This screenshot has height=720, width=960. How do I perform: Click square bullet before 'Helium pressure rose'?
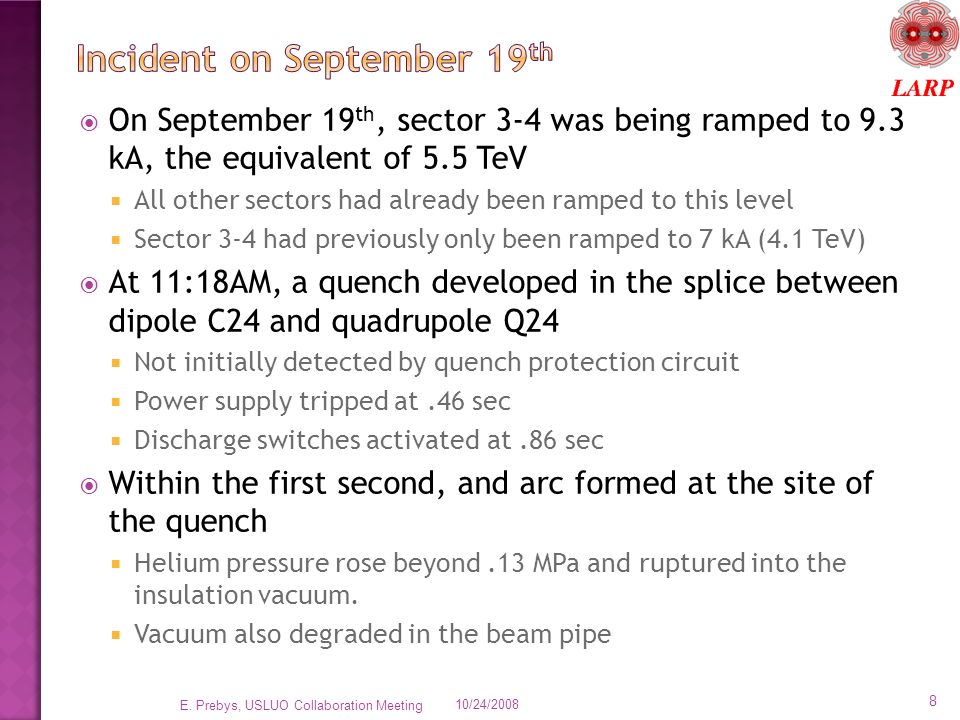116,564
